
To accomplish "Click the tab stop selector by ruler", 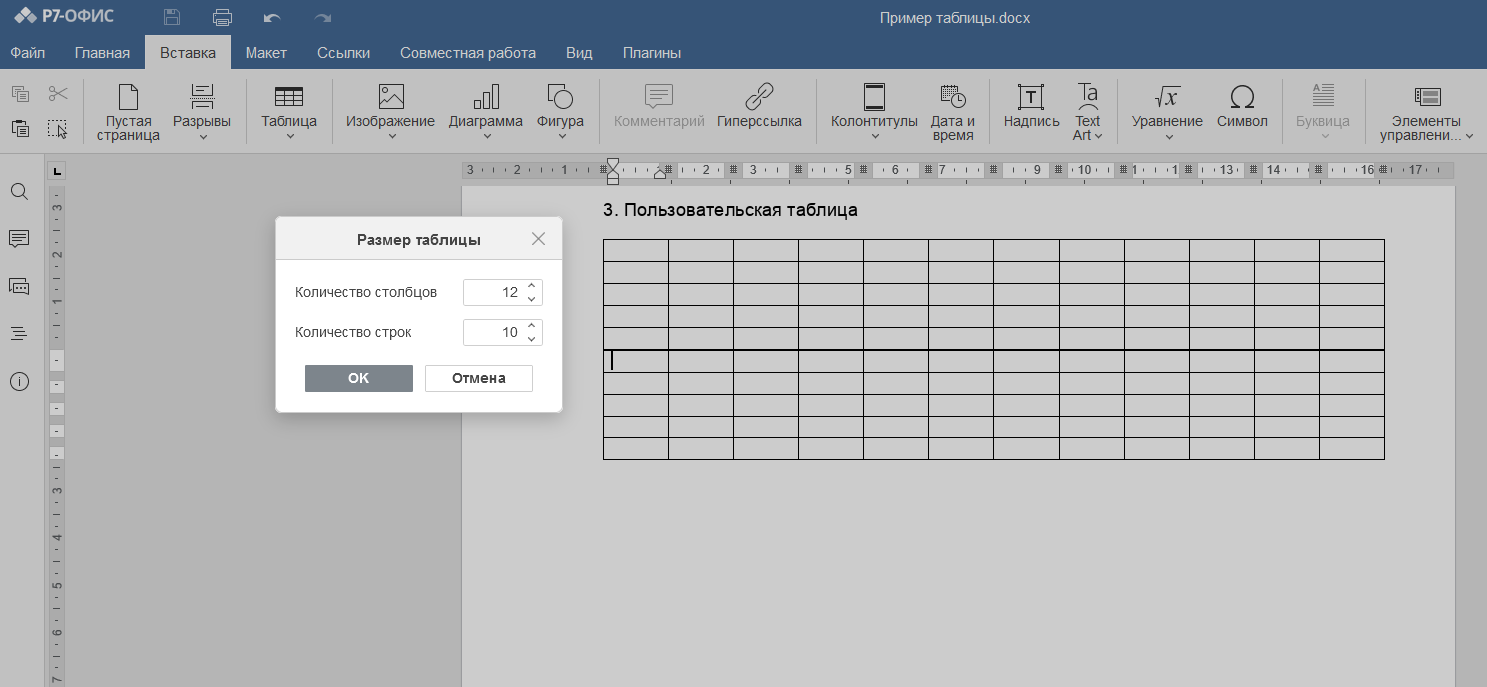I will [57, 170].
